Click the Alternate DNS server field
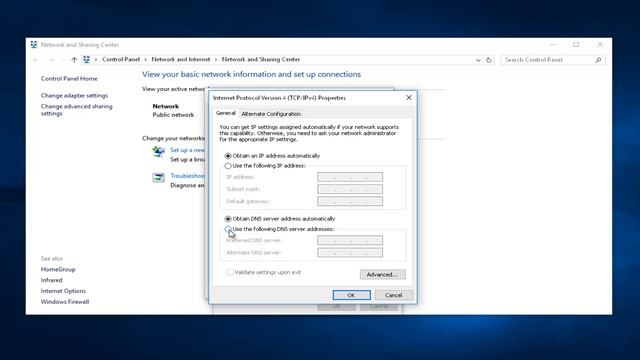 (x=350, y=252)
